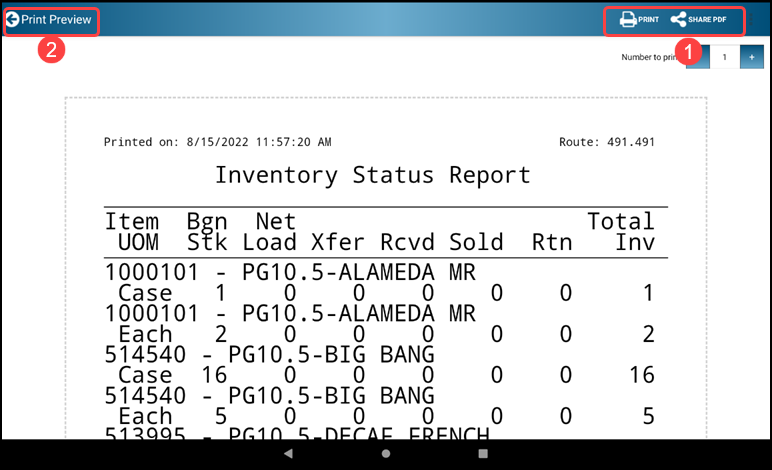Click the Bgn Stk value 16
Screen dimensions: 772x470
(x=214, y=375)
